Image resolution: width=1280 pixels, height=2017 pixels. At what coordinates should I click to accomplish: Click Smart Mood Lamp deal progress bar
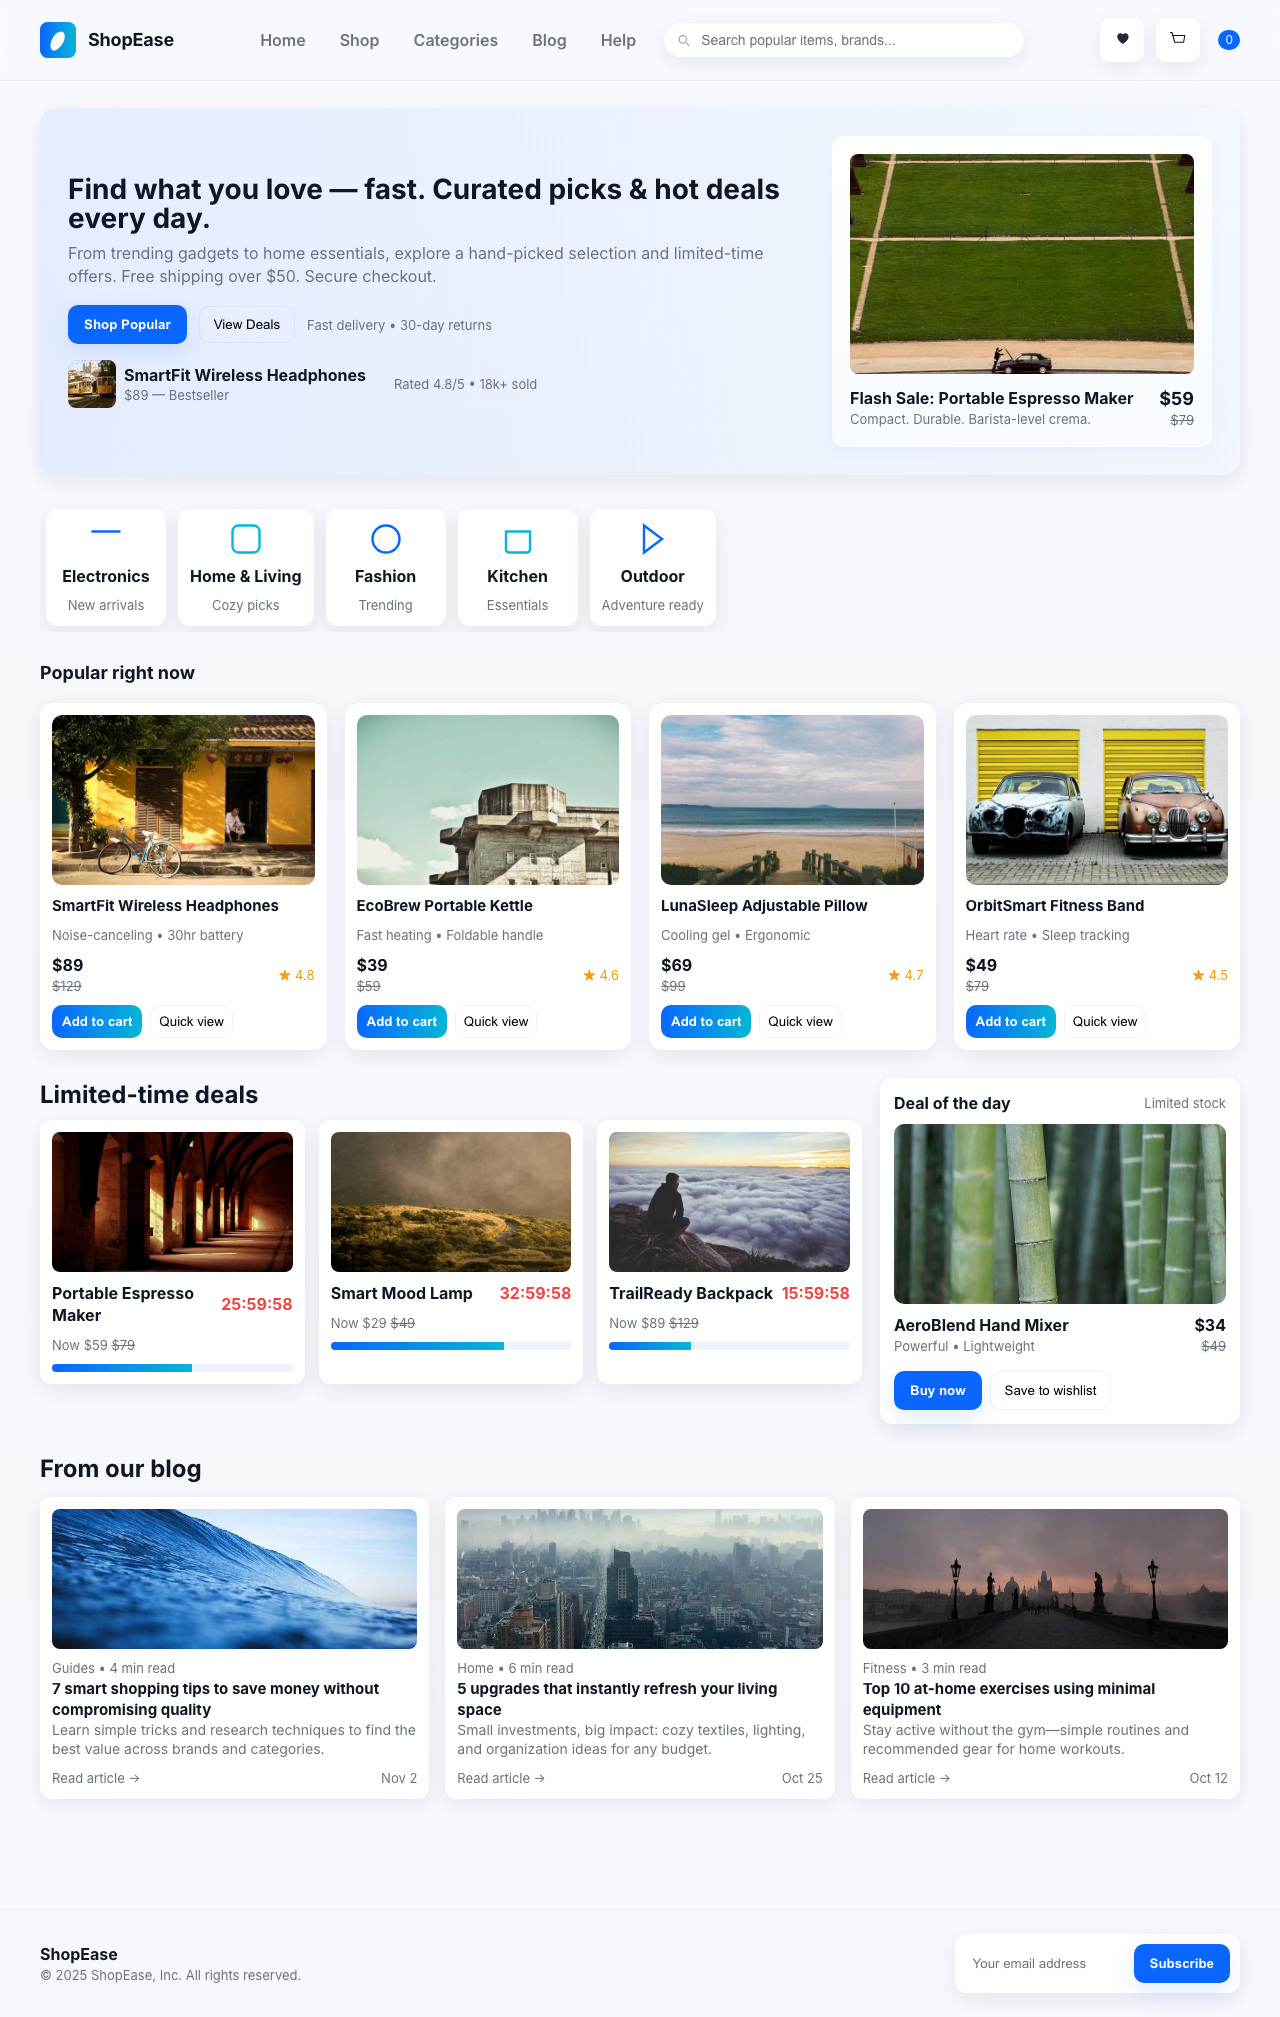click(451, 1346)
